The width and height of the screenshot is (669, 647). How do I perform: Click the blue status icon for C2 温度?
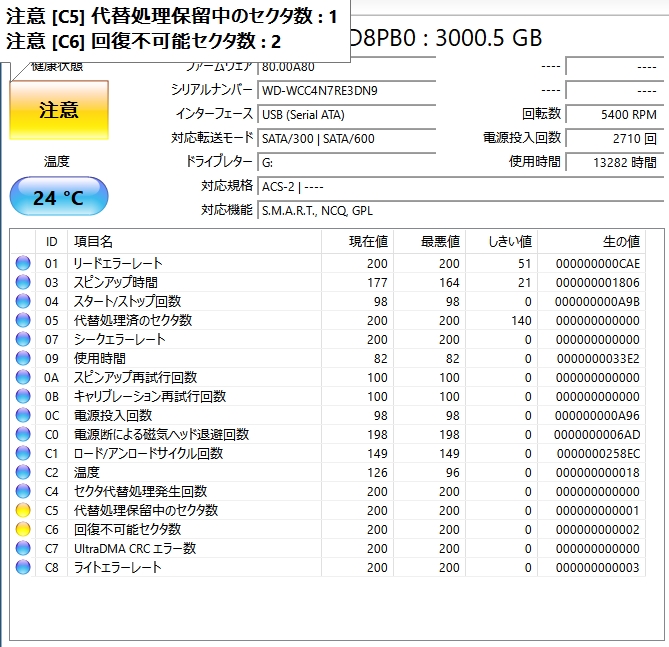point(23,472)
